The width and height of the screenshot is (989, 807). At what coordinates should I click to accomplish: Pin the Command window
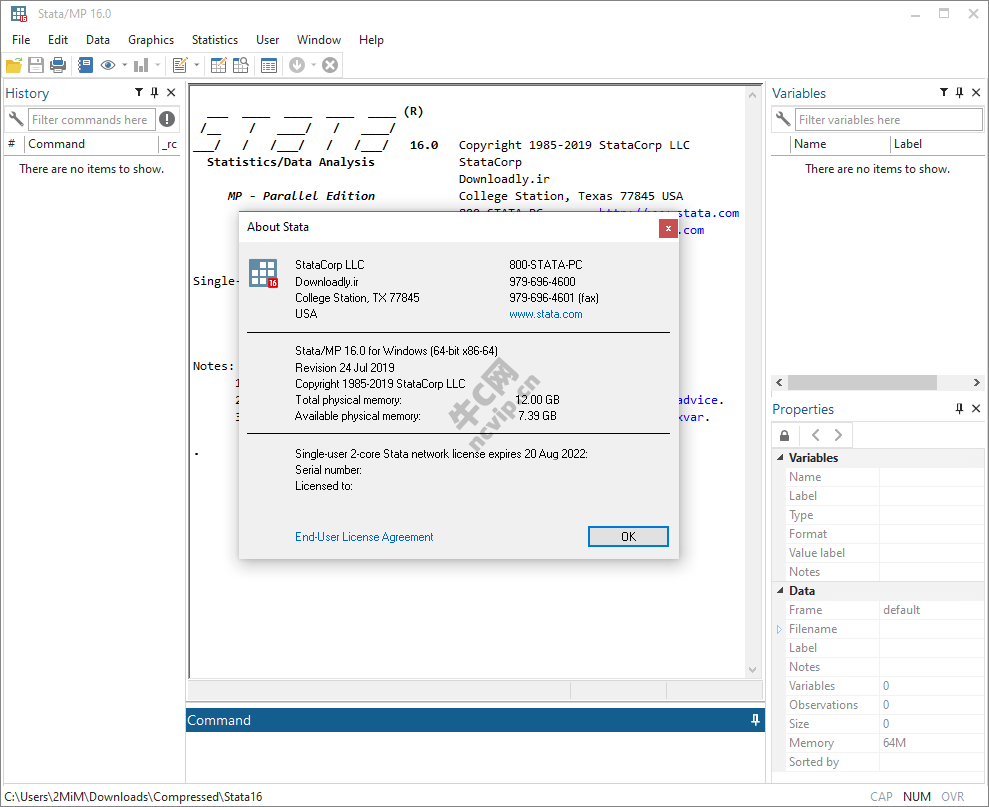(x=755, y=720)
